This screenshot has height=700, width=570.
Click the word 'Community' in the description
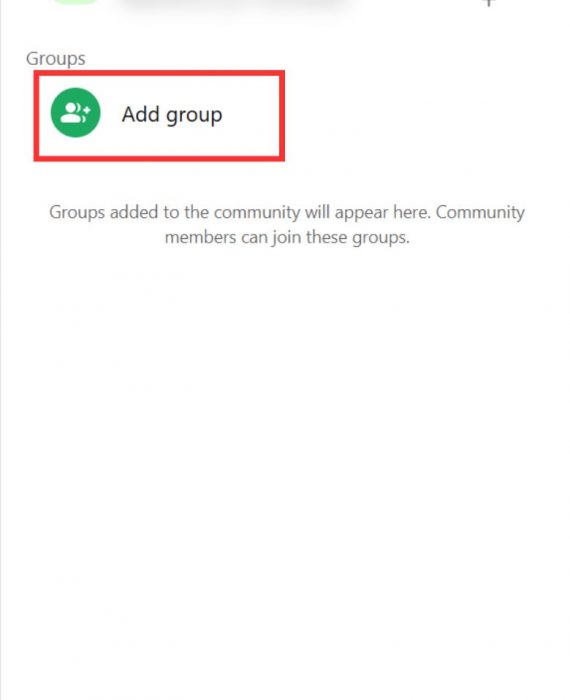[x=480, y=212]
